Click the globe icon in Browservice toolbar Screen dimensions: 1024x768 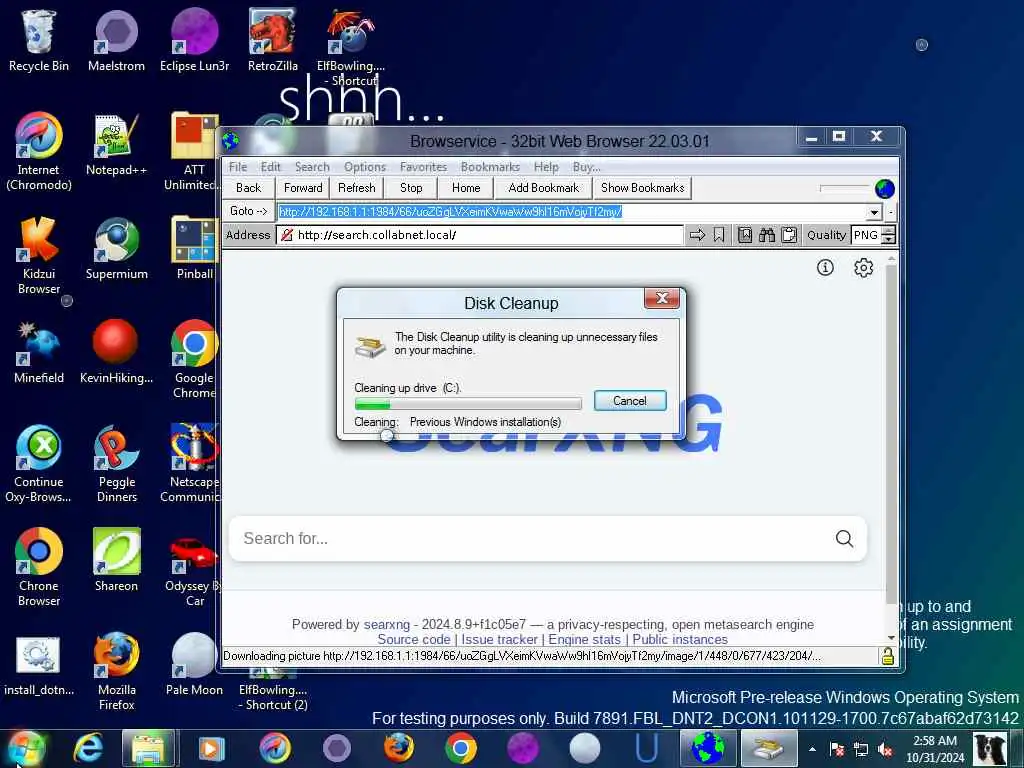884,189
